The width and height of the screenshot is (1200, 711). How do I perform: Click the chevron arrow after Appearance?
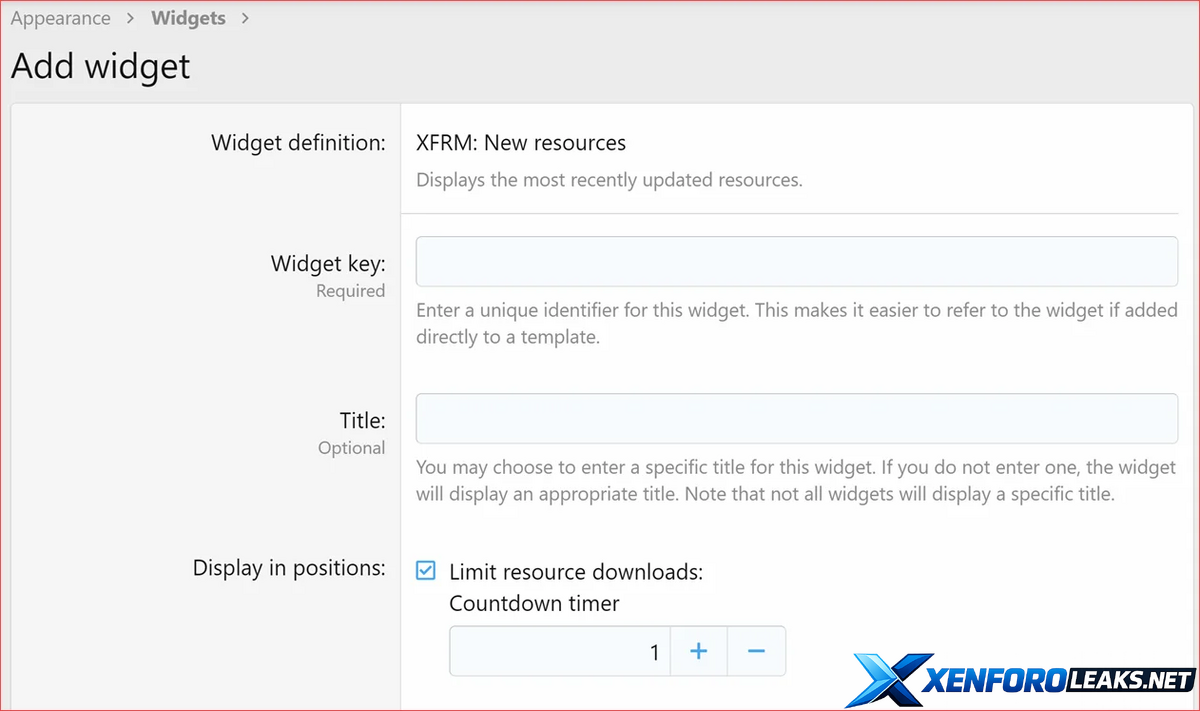131,19
